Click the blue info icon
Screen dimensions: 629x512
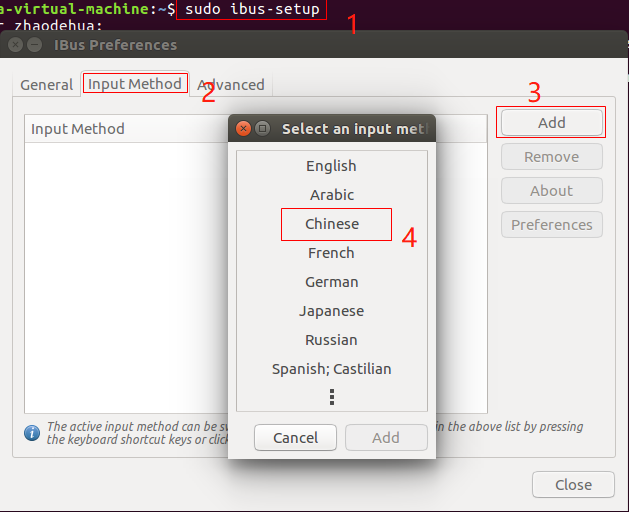coord(32,433)
